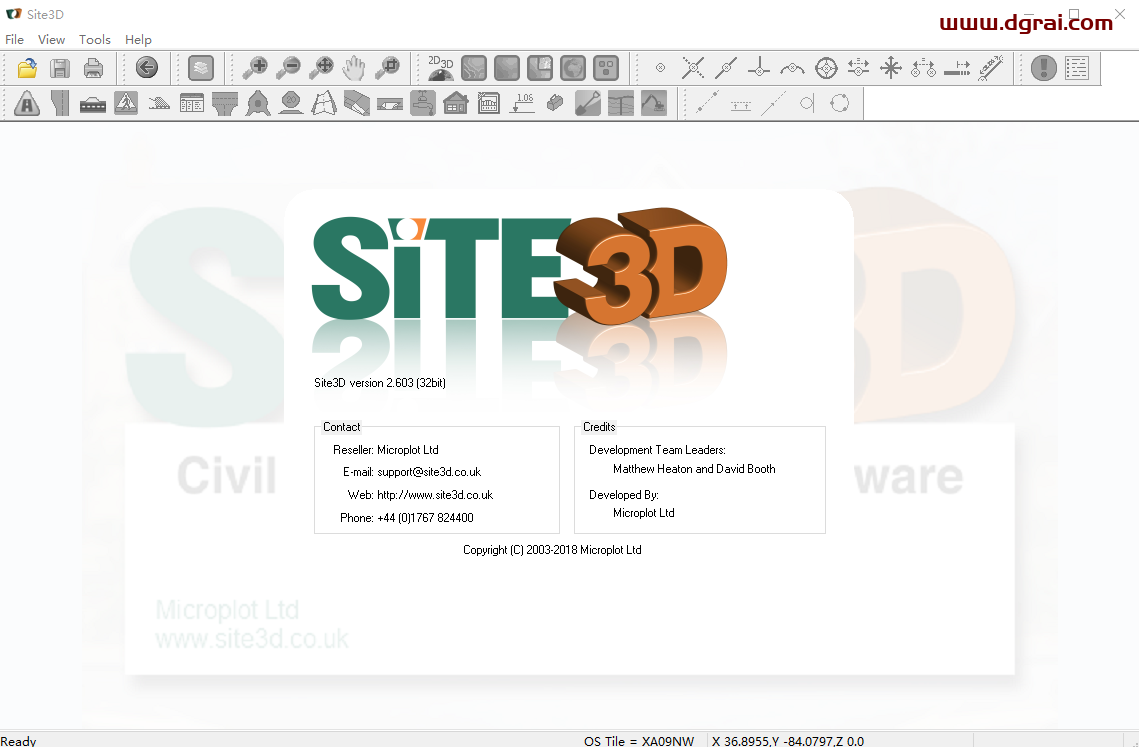Open the File menu

(x=15, y=39)
